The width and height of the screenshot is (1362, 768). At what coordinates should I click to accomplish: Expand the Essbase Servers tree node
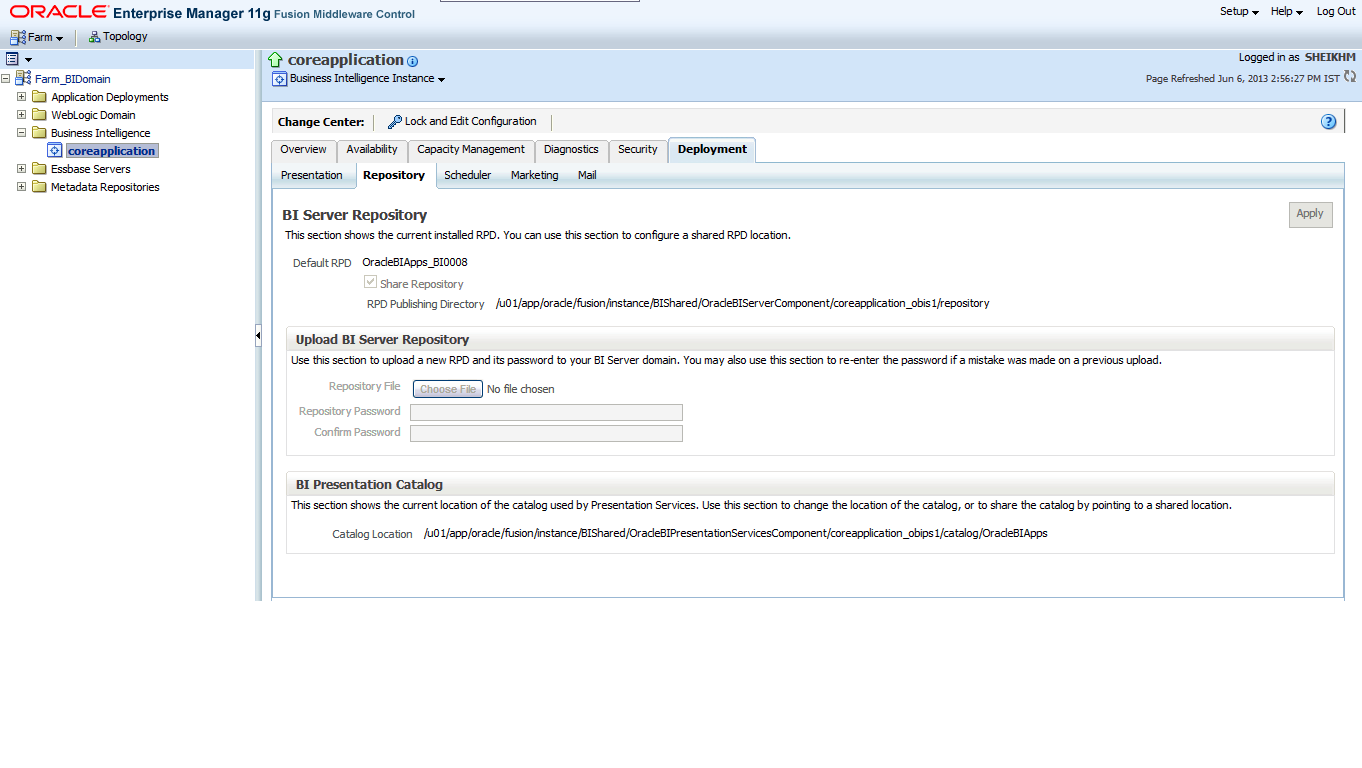click(x=22, y=168)
